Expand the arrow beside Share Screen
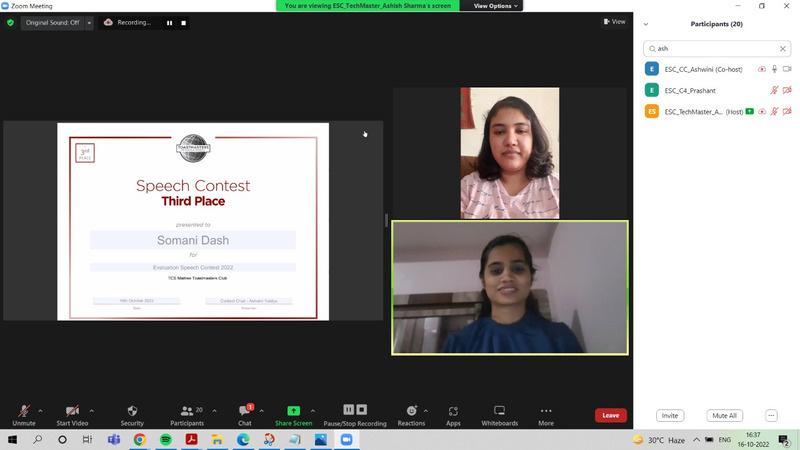Viewport: 800px width, 450px height. 313,411
